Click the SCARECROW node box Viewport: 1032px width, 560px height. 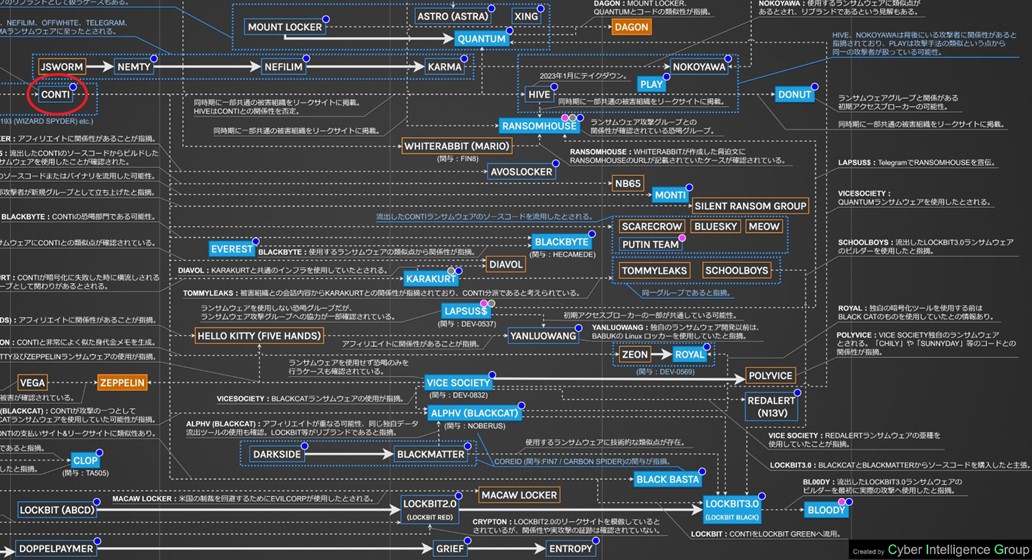tap(652, 226)
